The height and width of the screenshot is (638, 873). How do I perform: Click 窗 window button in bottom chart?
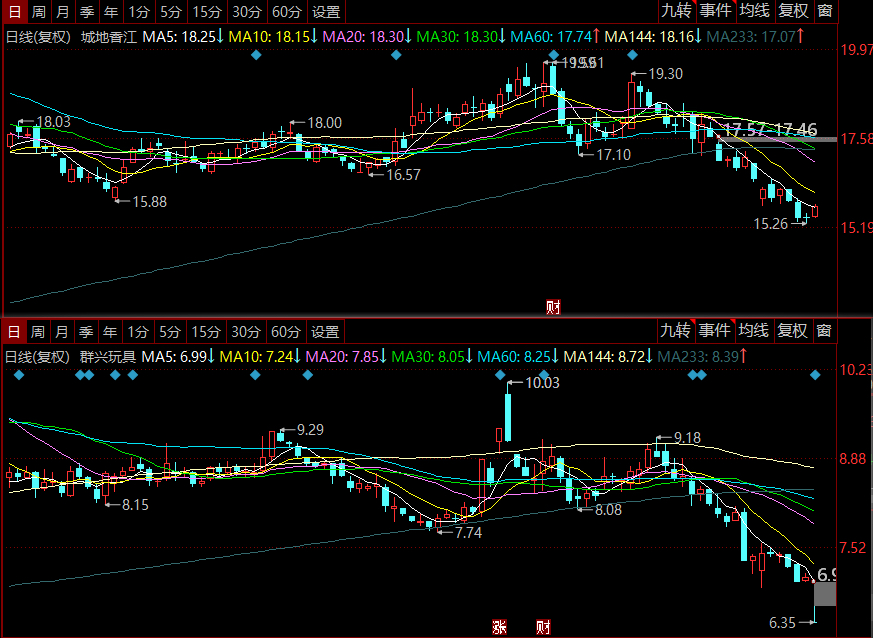click(824, 331)
